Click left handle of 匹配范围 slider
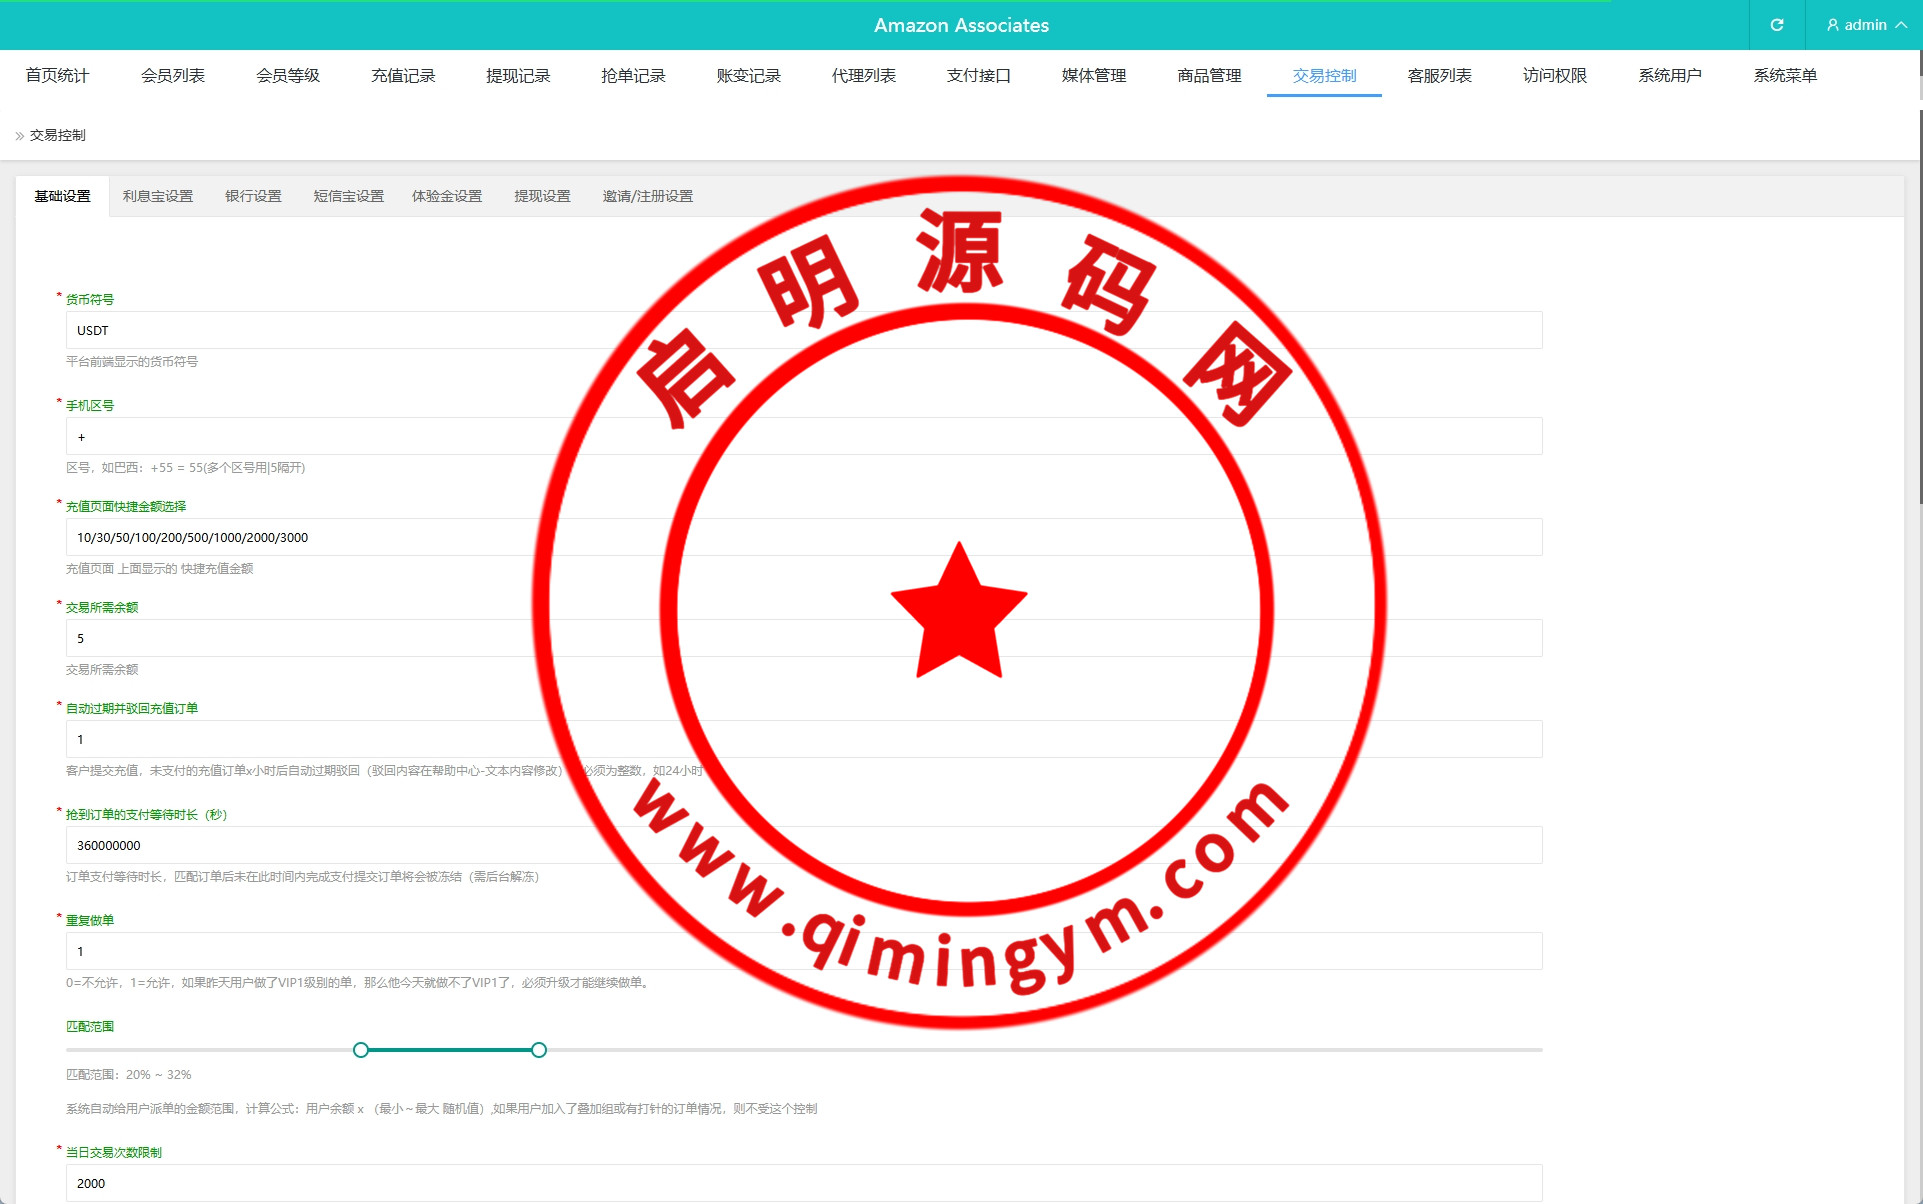1923x1204 pixels. 361,1050
